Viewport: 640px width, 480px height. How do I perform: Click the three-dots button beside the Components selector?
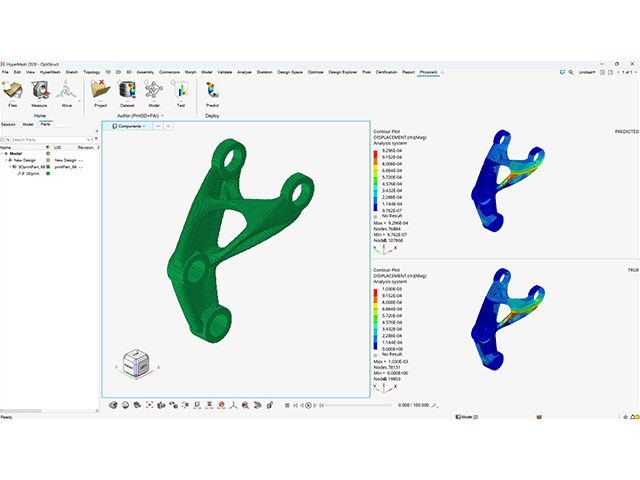pos(158,126)
